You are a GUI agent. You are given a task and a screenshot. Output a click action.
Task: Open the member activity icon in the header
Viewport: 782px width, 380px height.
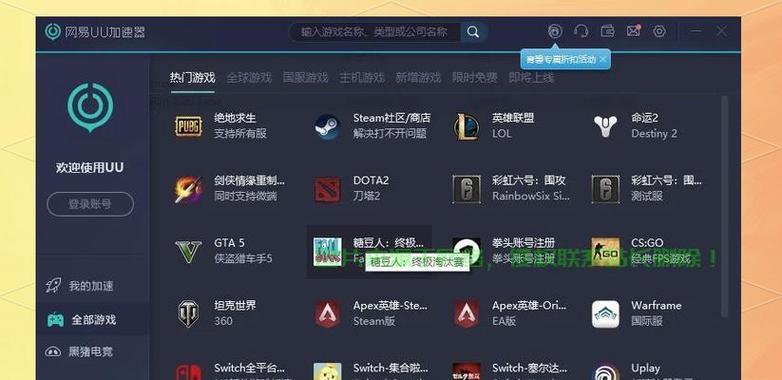(x=555, y=31)
